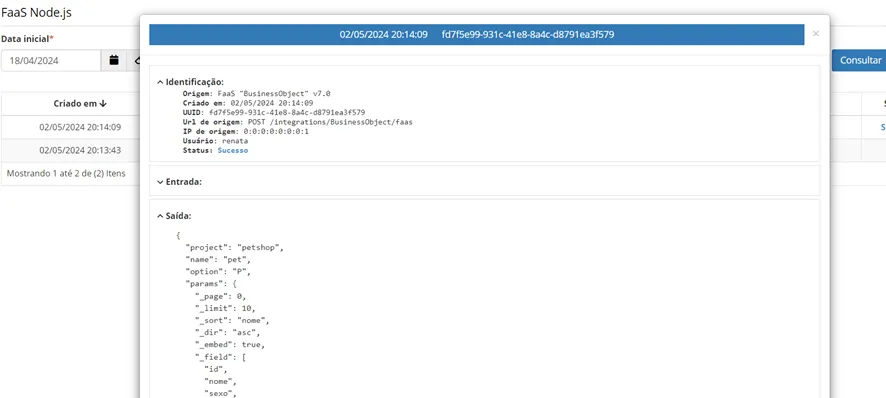Screen dimensions: 886x398
Task: Select the row 02/05/2024 20:14:09 in the table
Action: coord(80,127)
